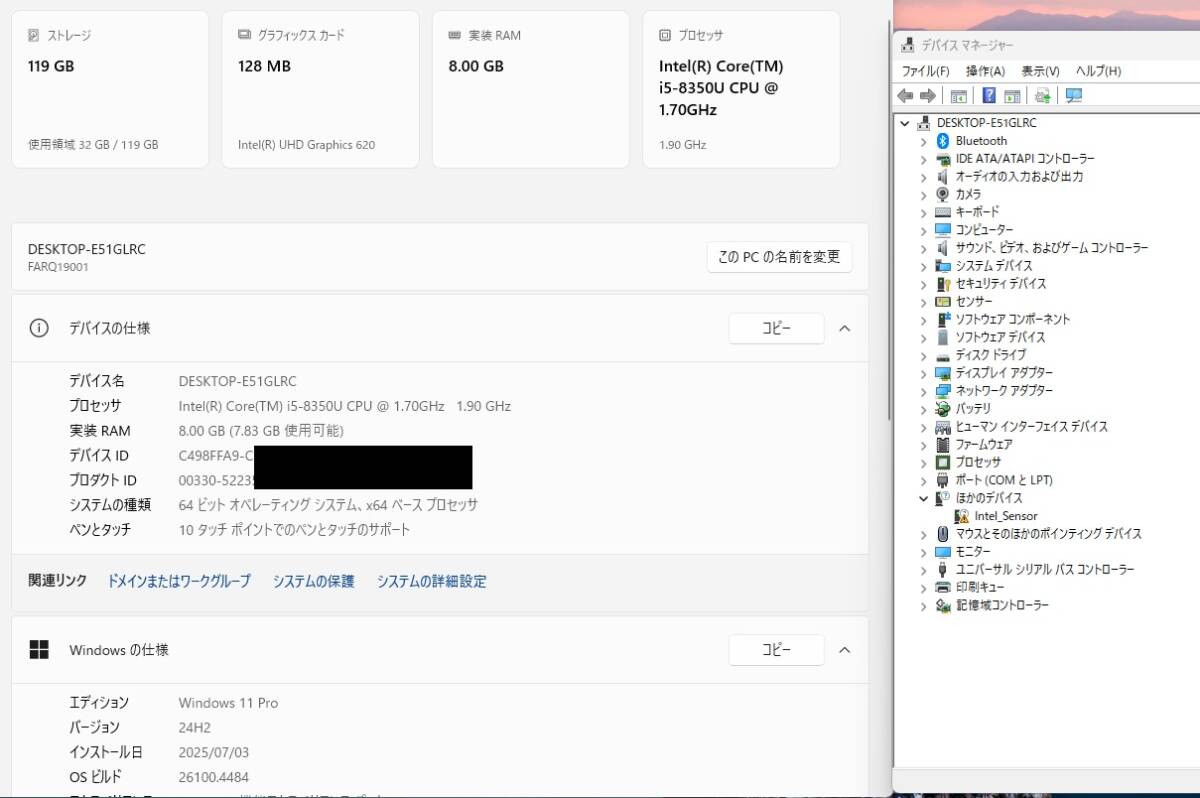
Task: Expand the Bluetooth tree node
Action: tap(924, 141)
